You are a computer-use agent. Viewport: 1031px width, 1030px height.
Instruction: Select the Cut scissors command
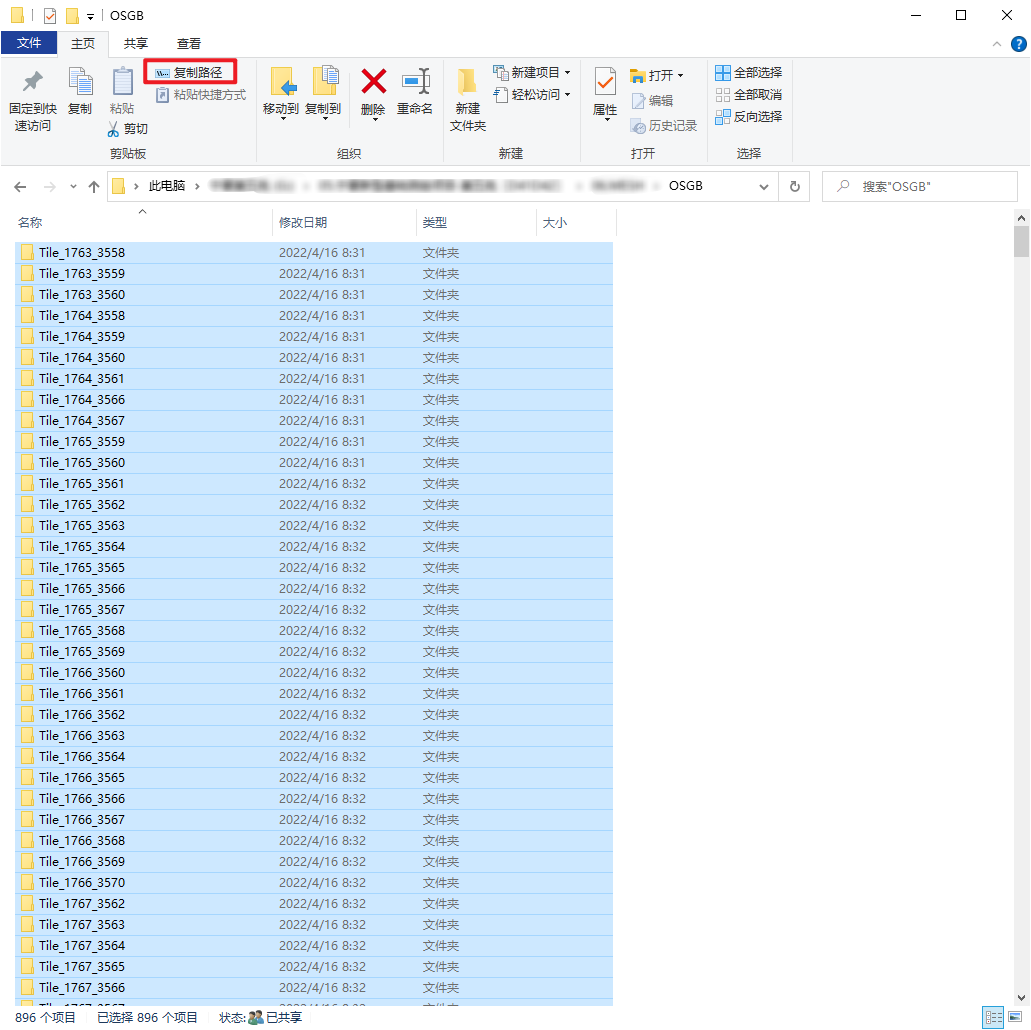(128, 129)
